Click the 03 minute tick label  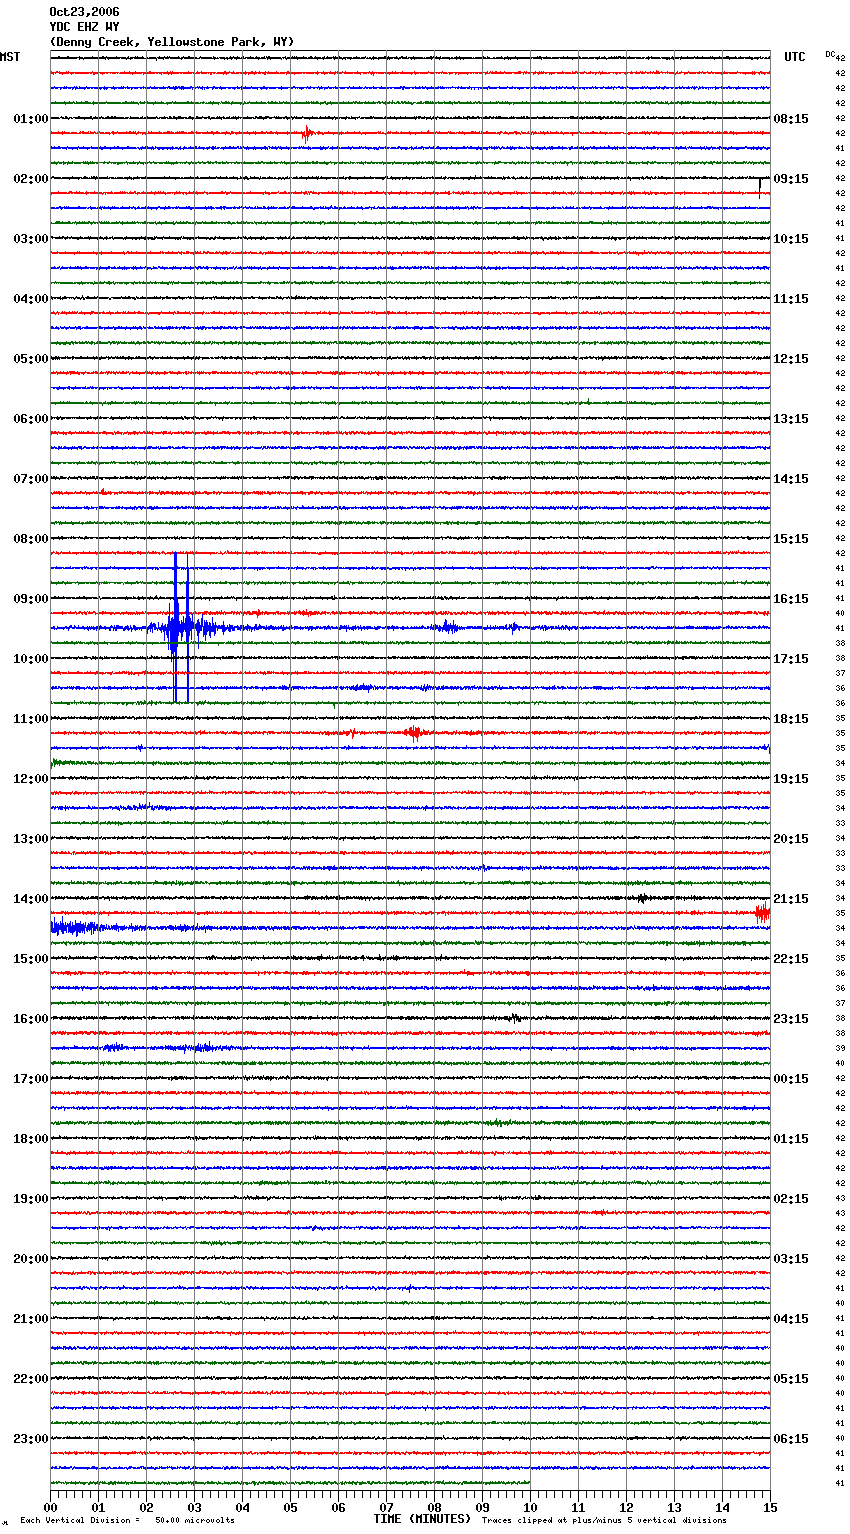(x=194, y=1507)
